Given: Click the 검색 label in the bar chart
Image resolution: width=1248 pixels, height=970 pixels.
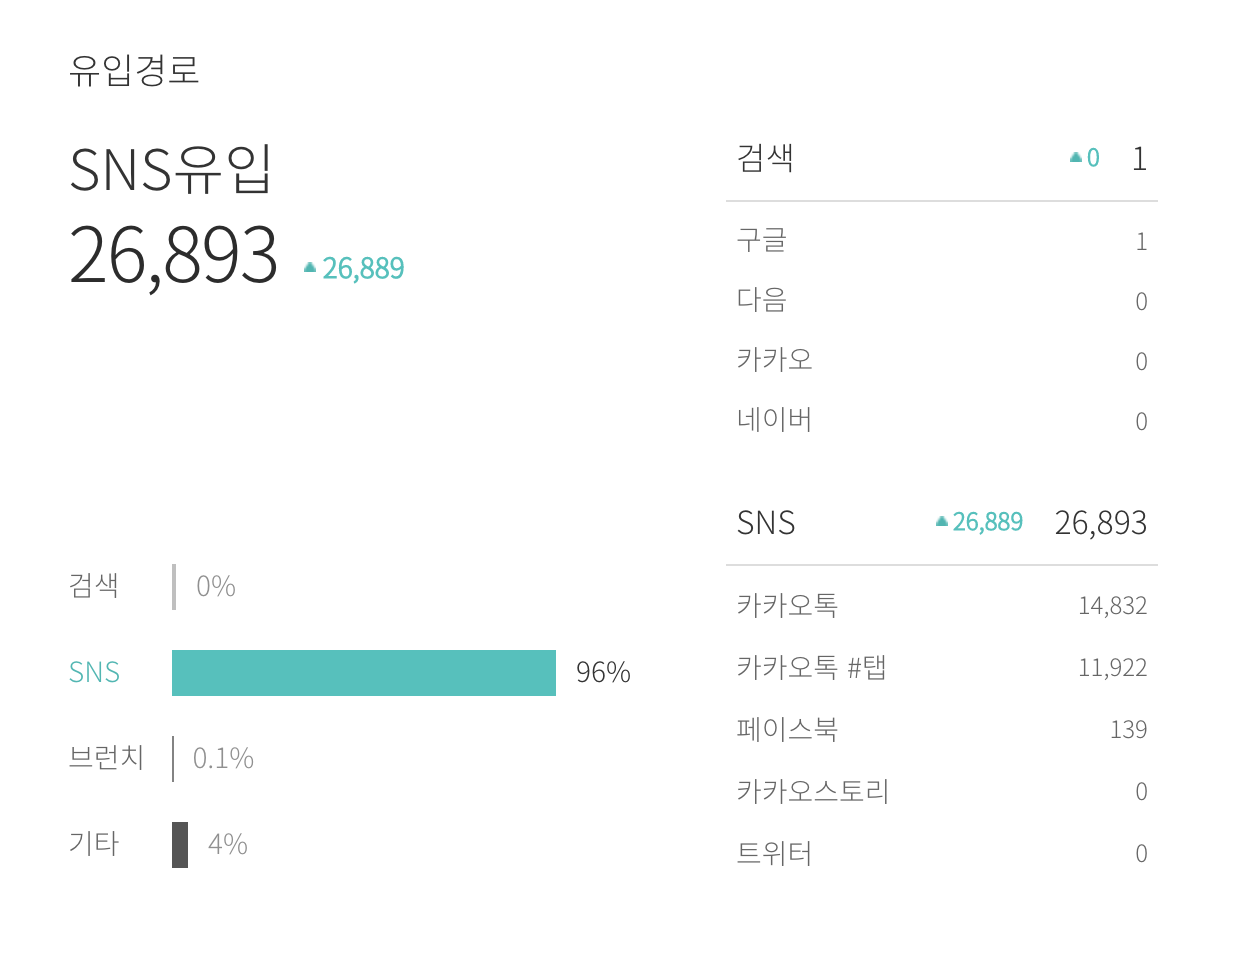Looking at the screenshot, I should 94,587.
